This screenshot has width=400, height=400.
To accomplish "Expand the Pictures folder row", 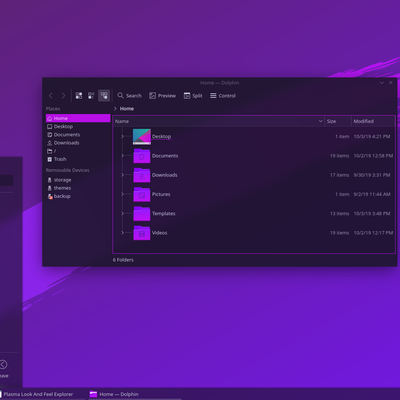I will (122, 194).
